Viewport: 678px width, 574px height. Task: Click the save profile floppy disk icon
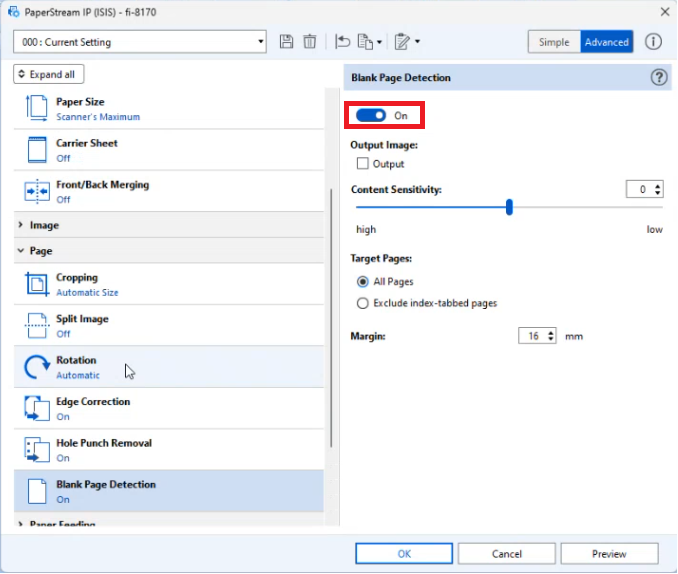[287, 42]
